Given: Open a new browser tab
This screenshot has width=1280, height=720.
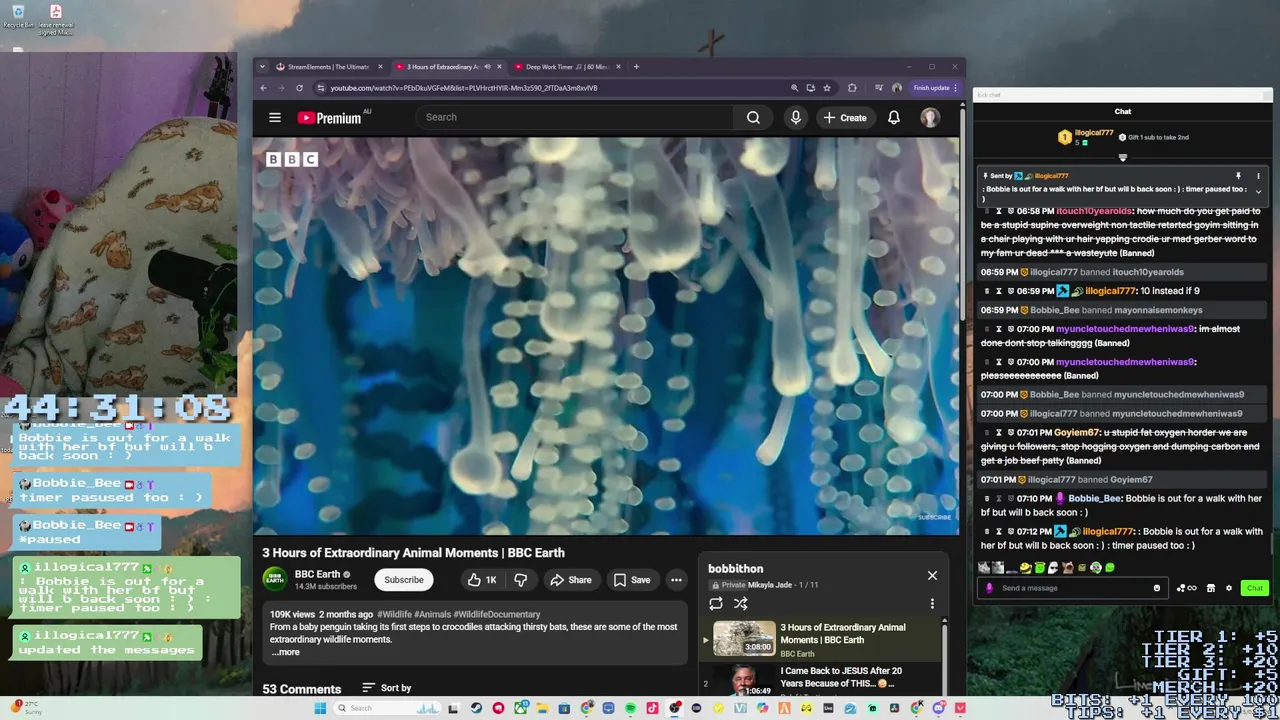Looking at the screenshot, I should click(636, 67).
